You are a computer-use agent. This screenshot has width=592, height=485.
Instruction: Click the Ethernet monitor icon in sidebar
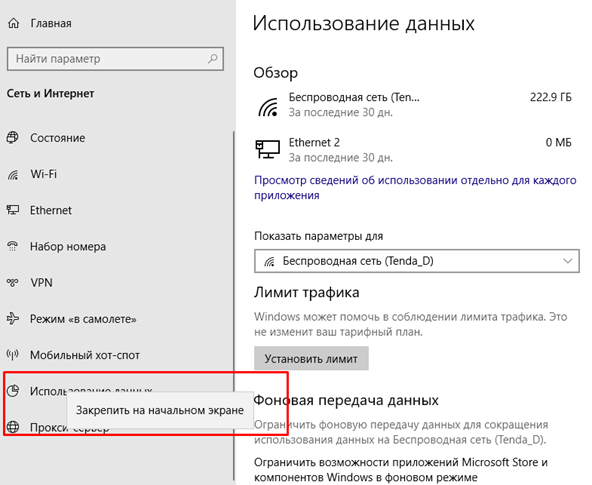point(12,210)
